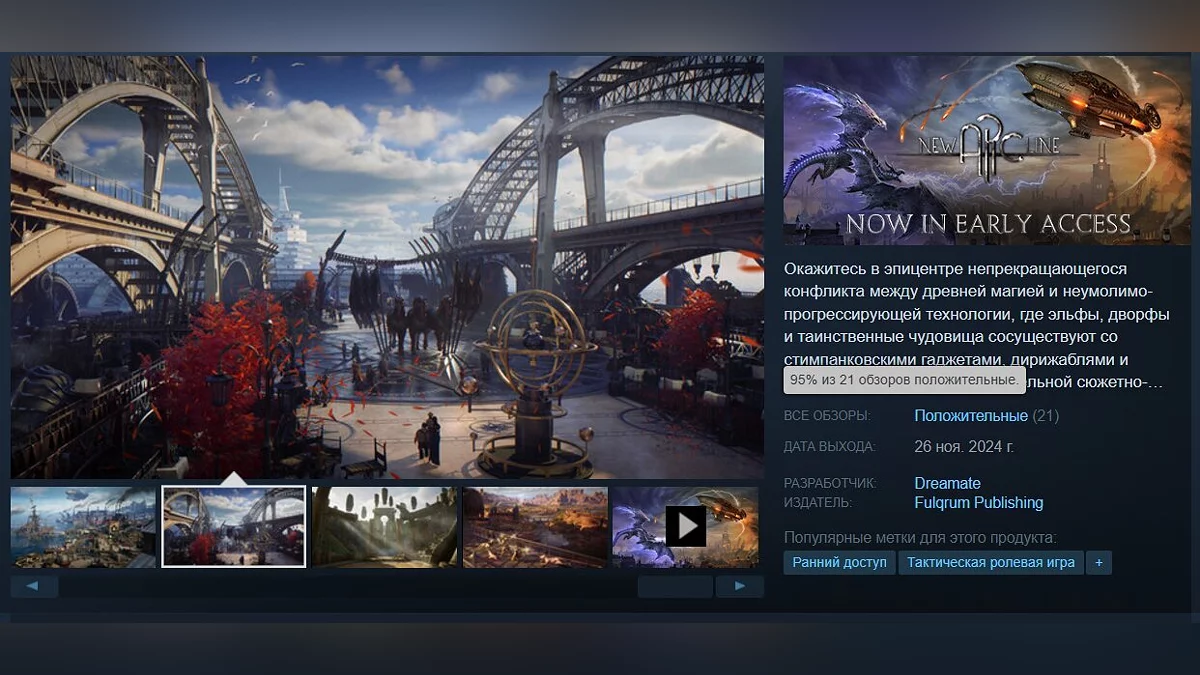This screenshot has width=1200, height=675.
Task: Click the plus button to add tags
Action: click(x=1098, y=562)
